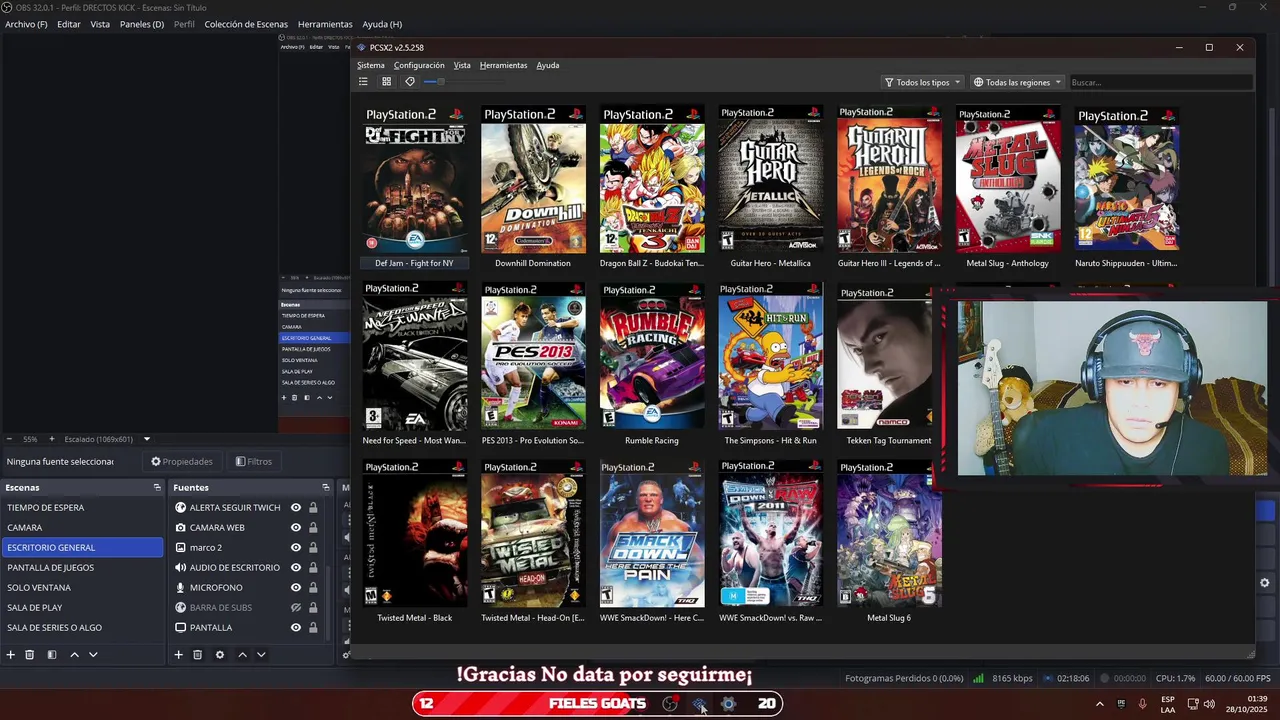This screenshot has height=720, width=1280.
Task: Toggle cover titles tag icon in PCSX2
Action: click(x=410, y=82)
